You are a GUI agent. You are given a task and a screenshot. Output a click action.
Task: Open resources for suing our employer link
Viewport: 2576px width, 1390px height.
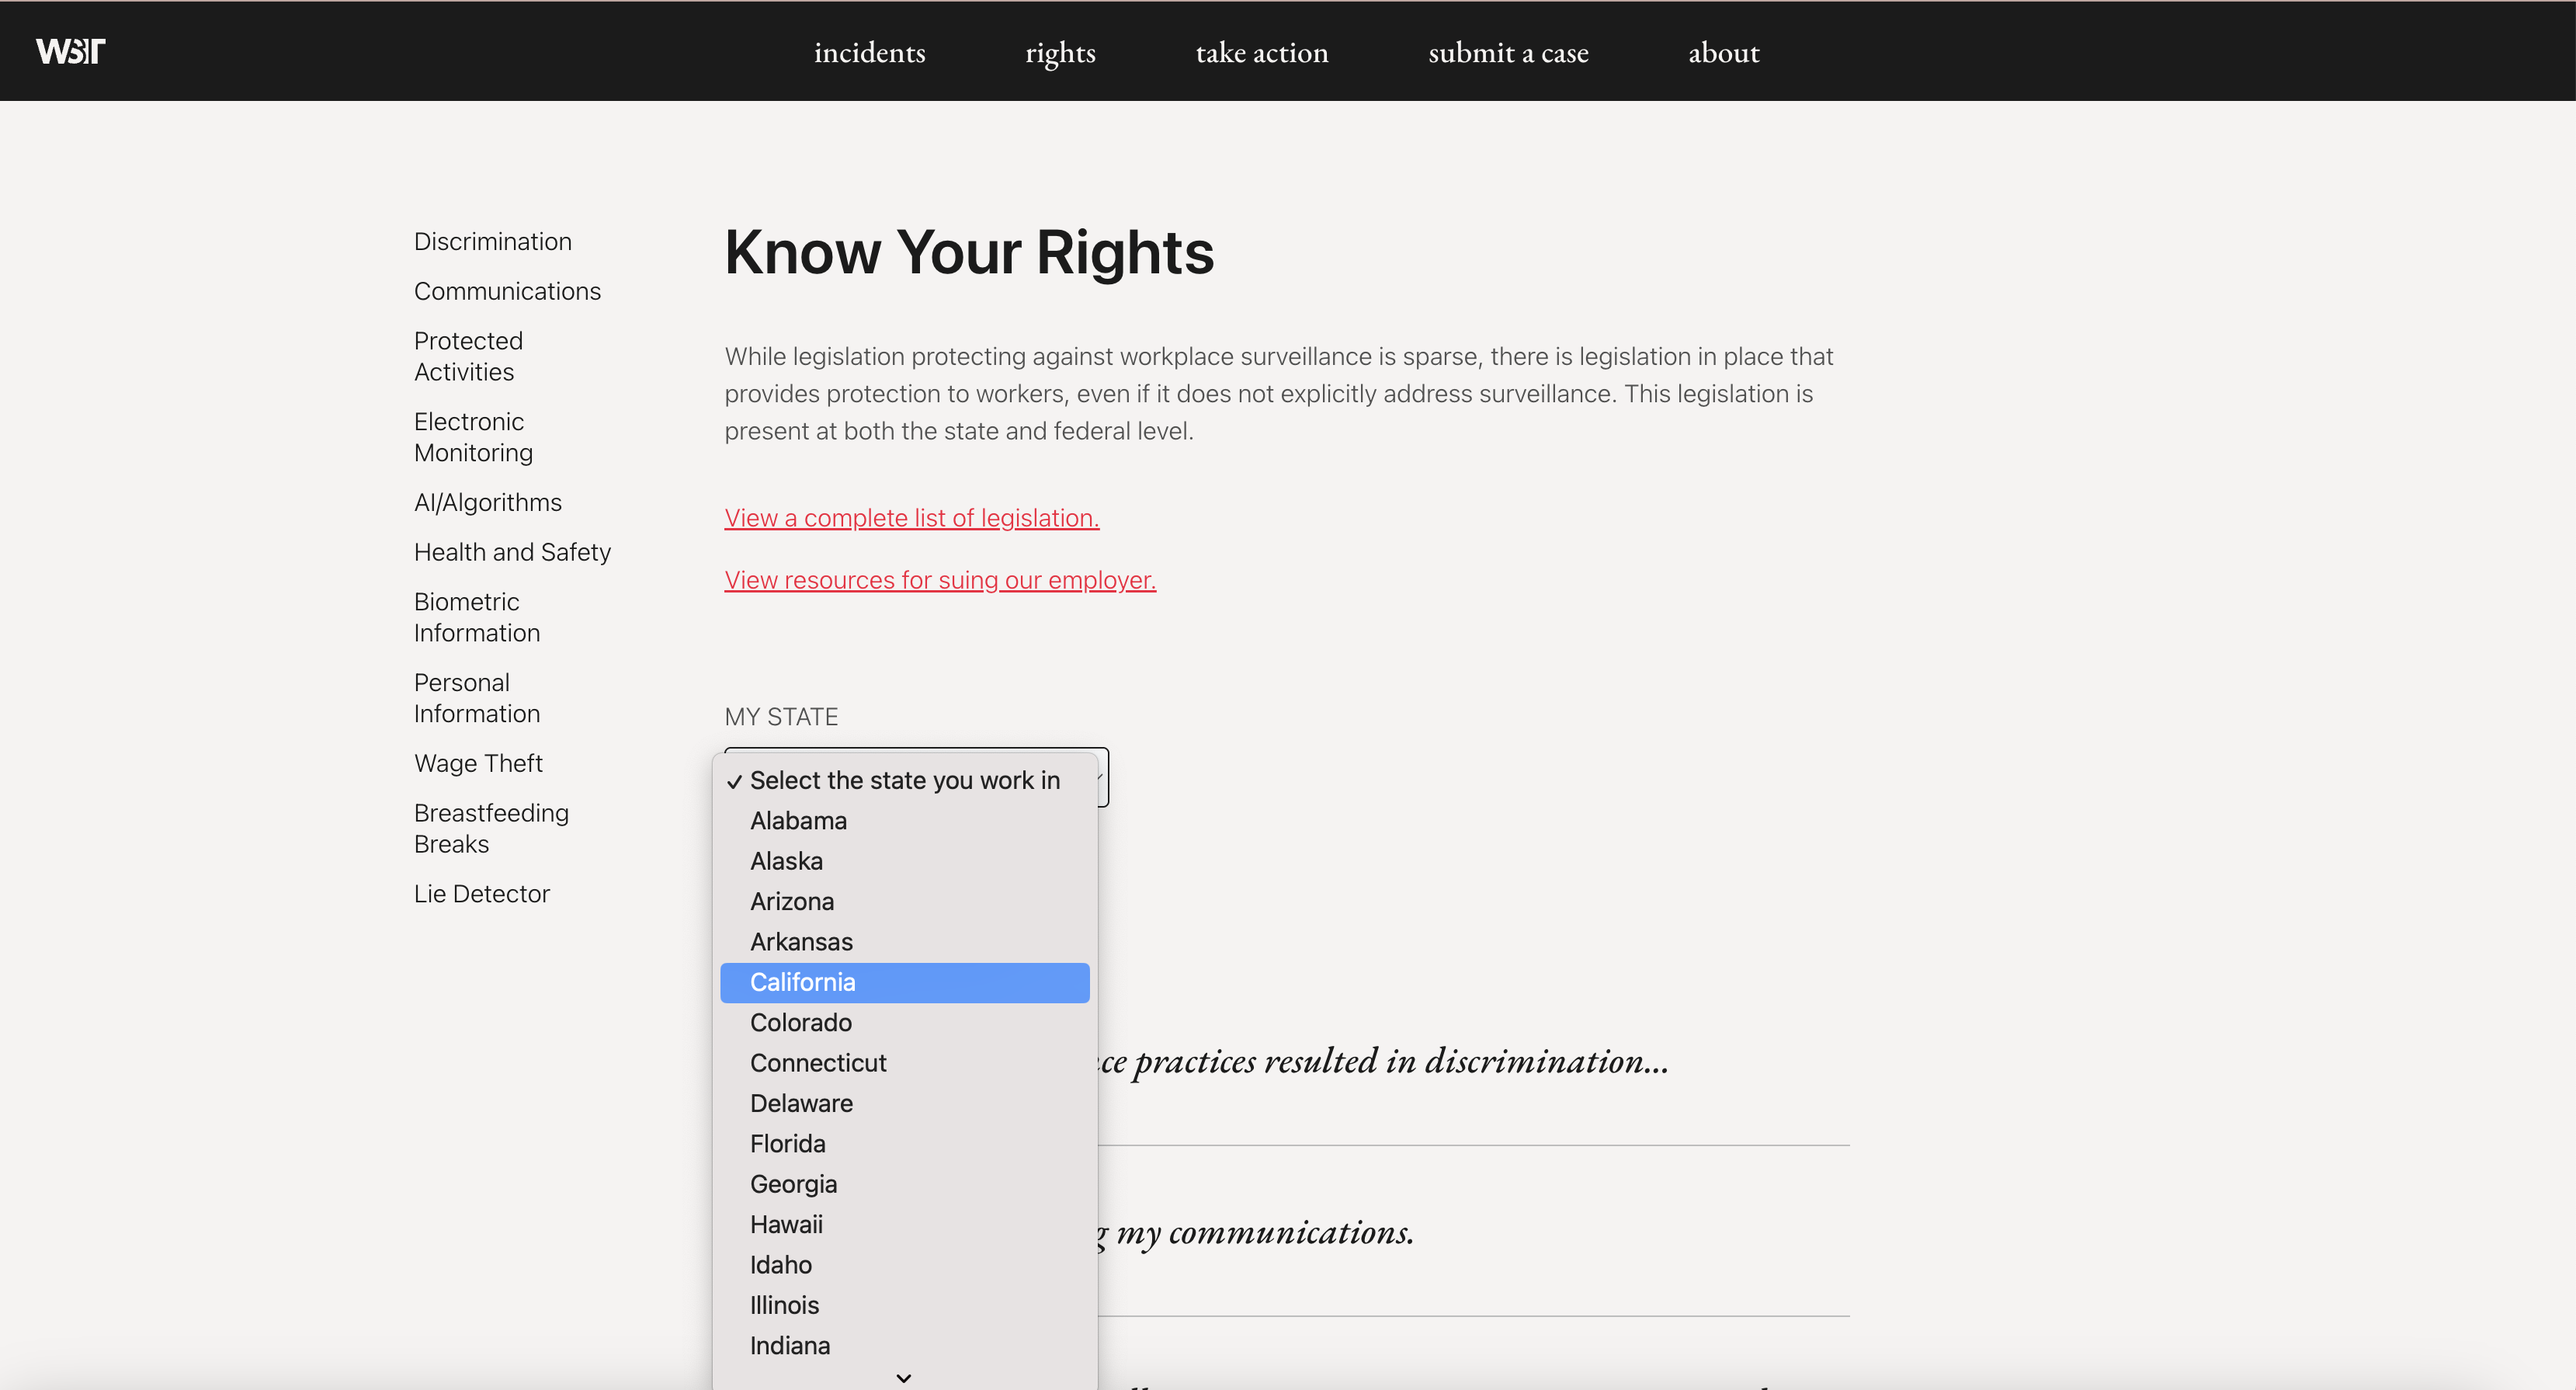point(939,580)
